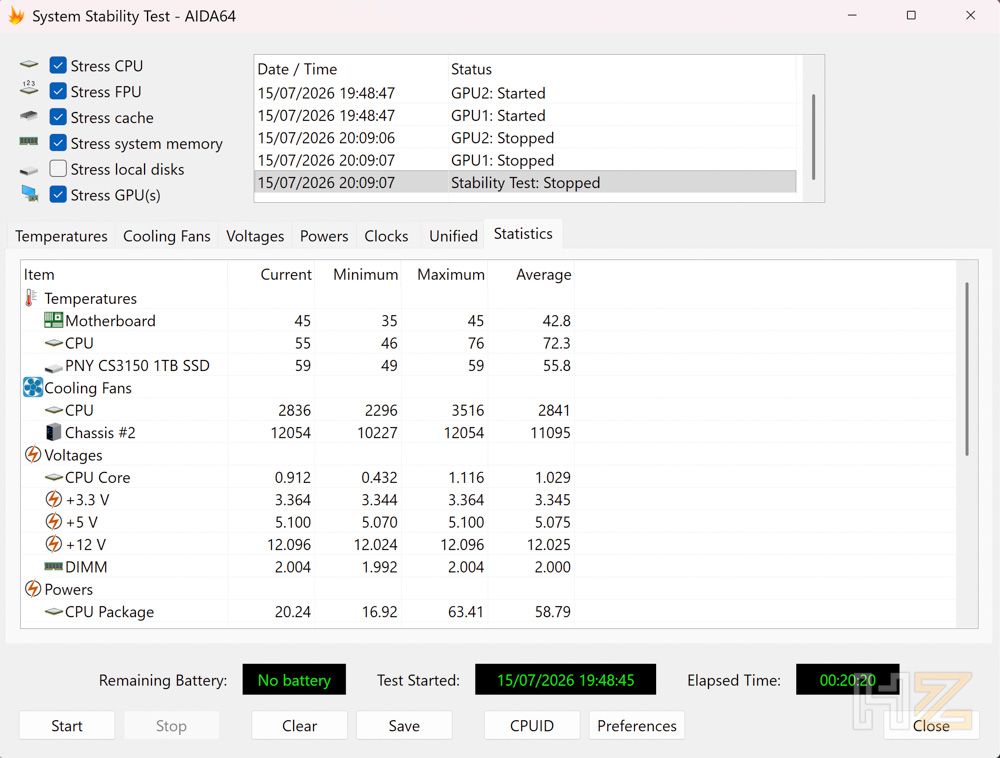This screenshot has width=1000, height=758.
Task: Click the lightning icon next to Powers
Action: 33,588
